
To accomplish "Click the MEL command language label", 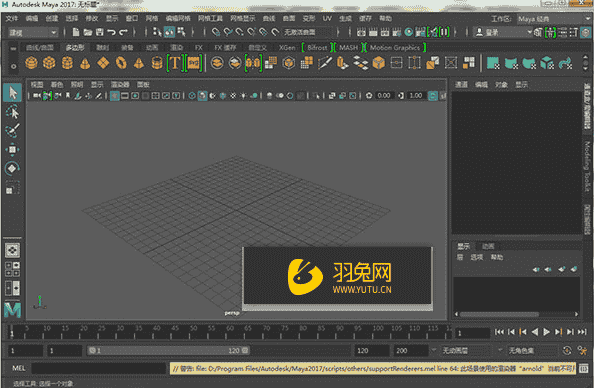I will click(19, 368).
